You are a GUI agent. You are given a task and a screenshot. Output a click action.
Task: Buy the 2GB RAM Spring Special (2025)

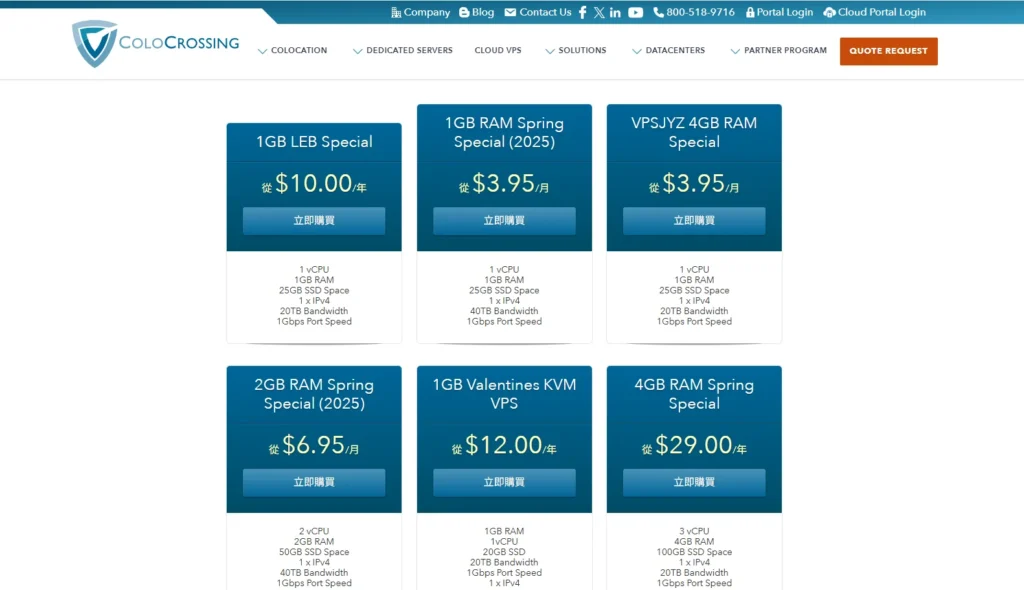(x=314, y=482)
